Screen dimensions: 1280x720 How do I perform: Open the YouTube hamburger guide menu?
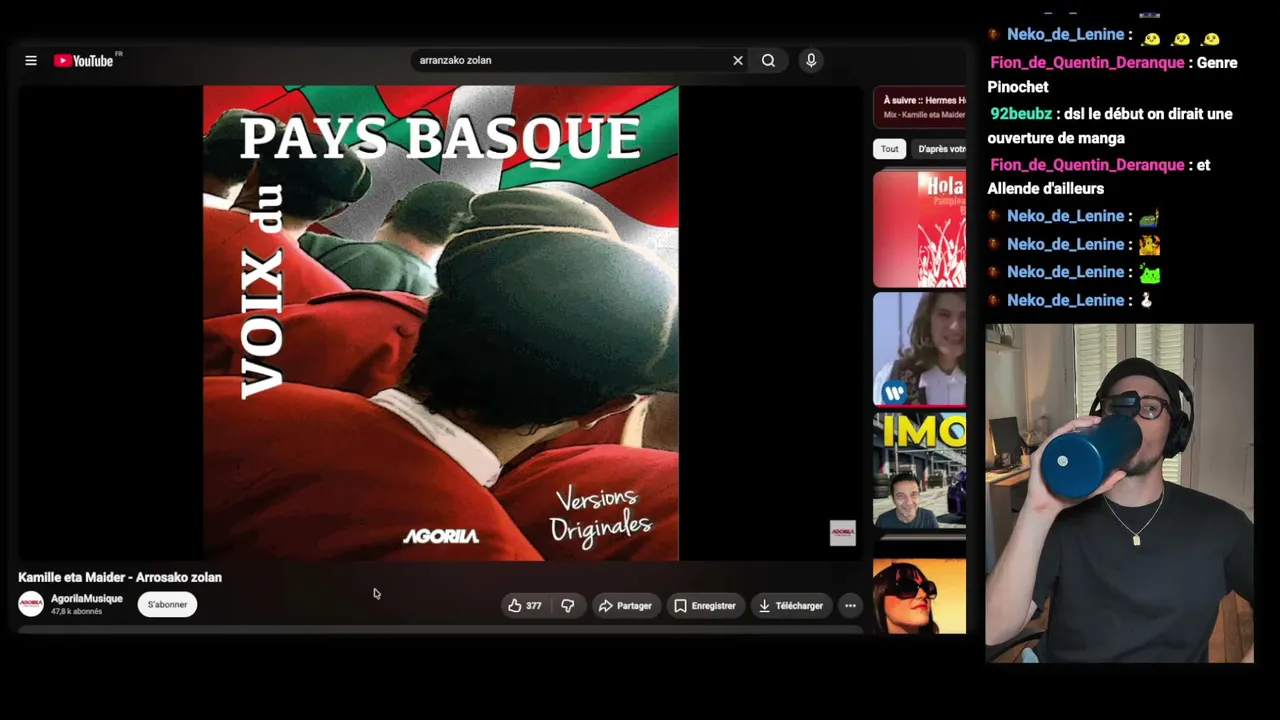(x=31, y=61)
